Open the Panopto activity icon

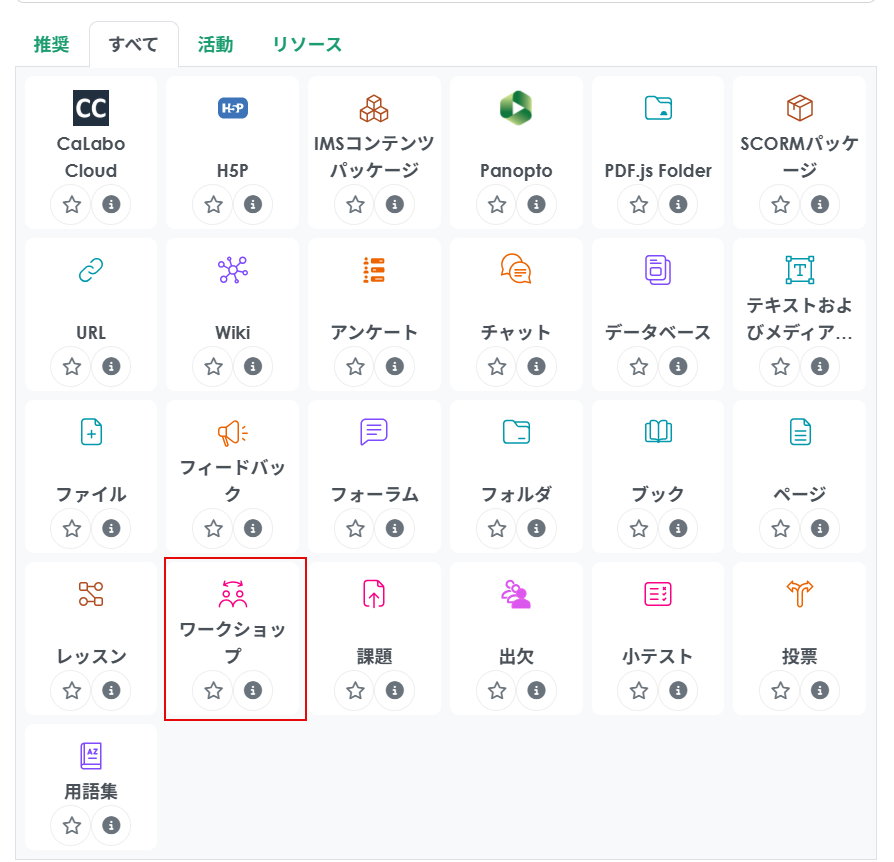tap(516, 108)
